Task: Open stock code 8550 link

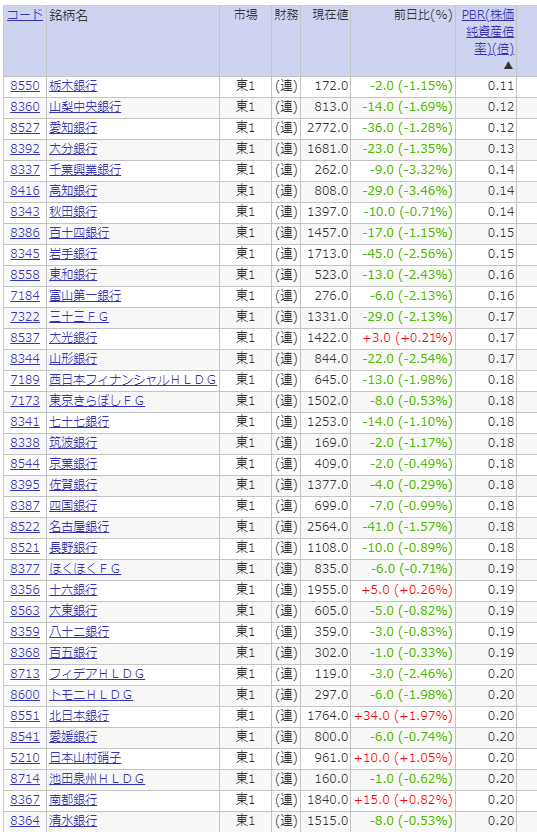Action: [25, 86]
